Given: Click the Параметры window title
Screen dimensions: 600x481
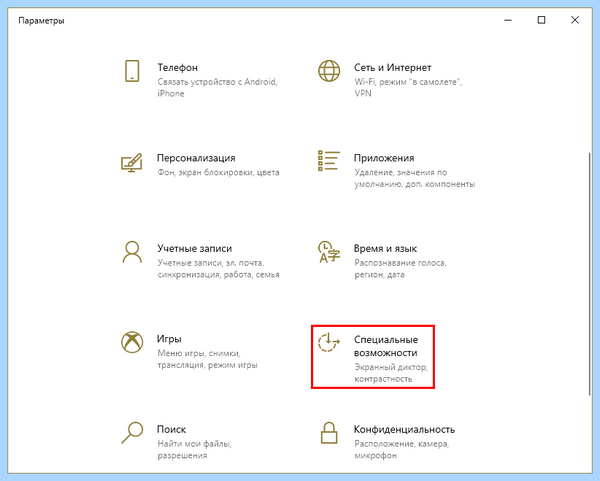Looking at the screenshot, I should click(x=41, y=21).
